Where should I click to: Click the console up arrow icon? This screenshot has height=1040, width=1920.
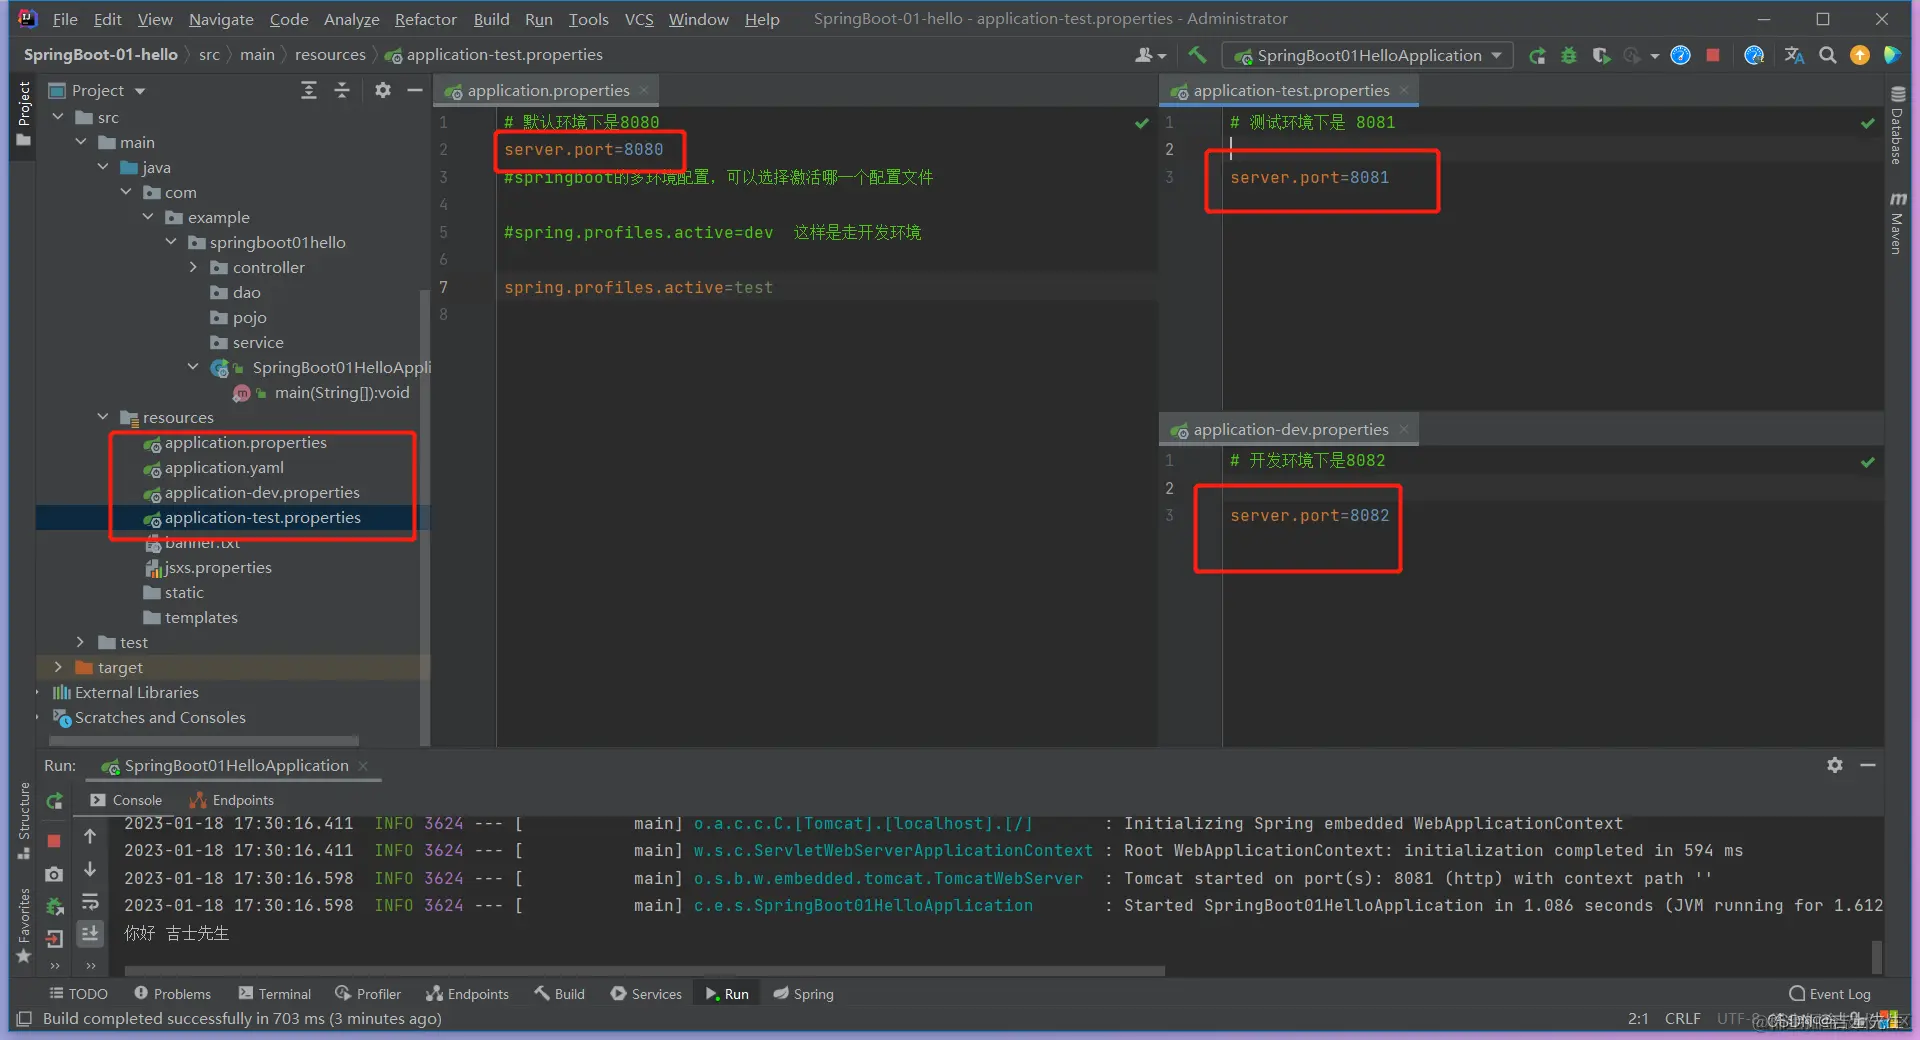90,836
